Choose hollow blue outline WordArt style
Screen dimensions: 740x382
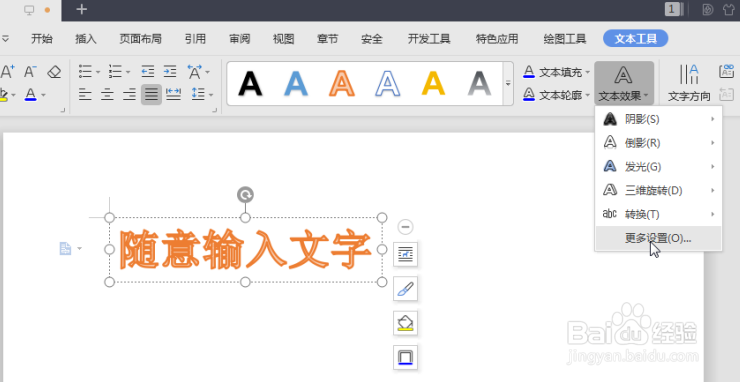pyautogui.click(x=387, y=84)
